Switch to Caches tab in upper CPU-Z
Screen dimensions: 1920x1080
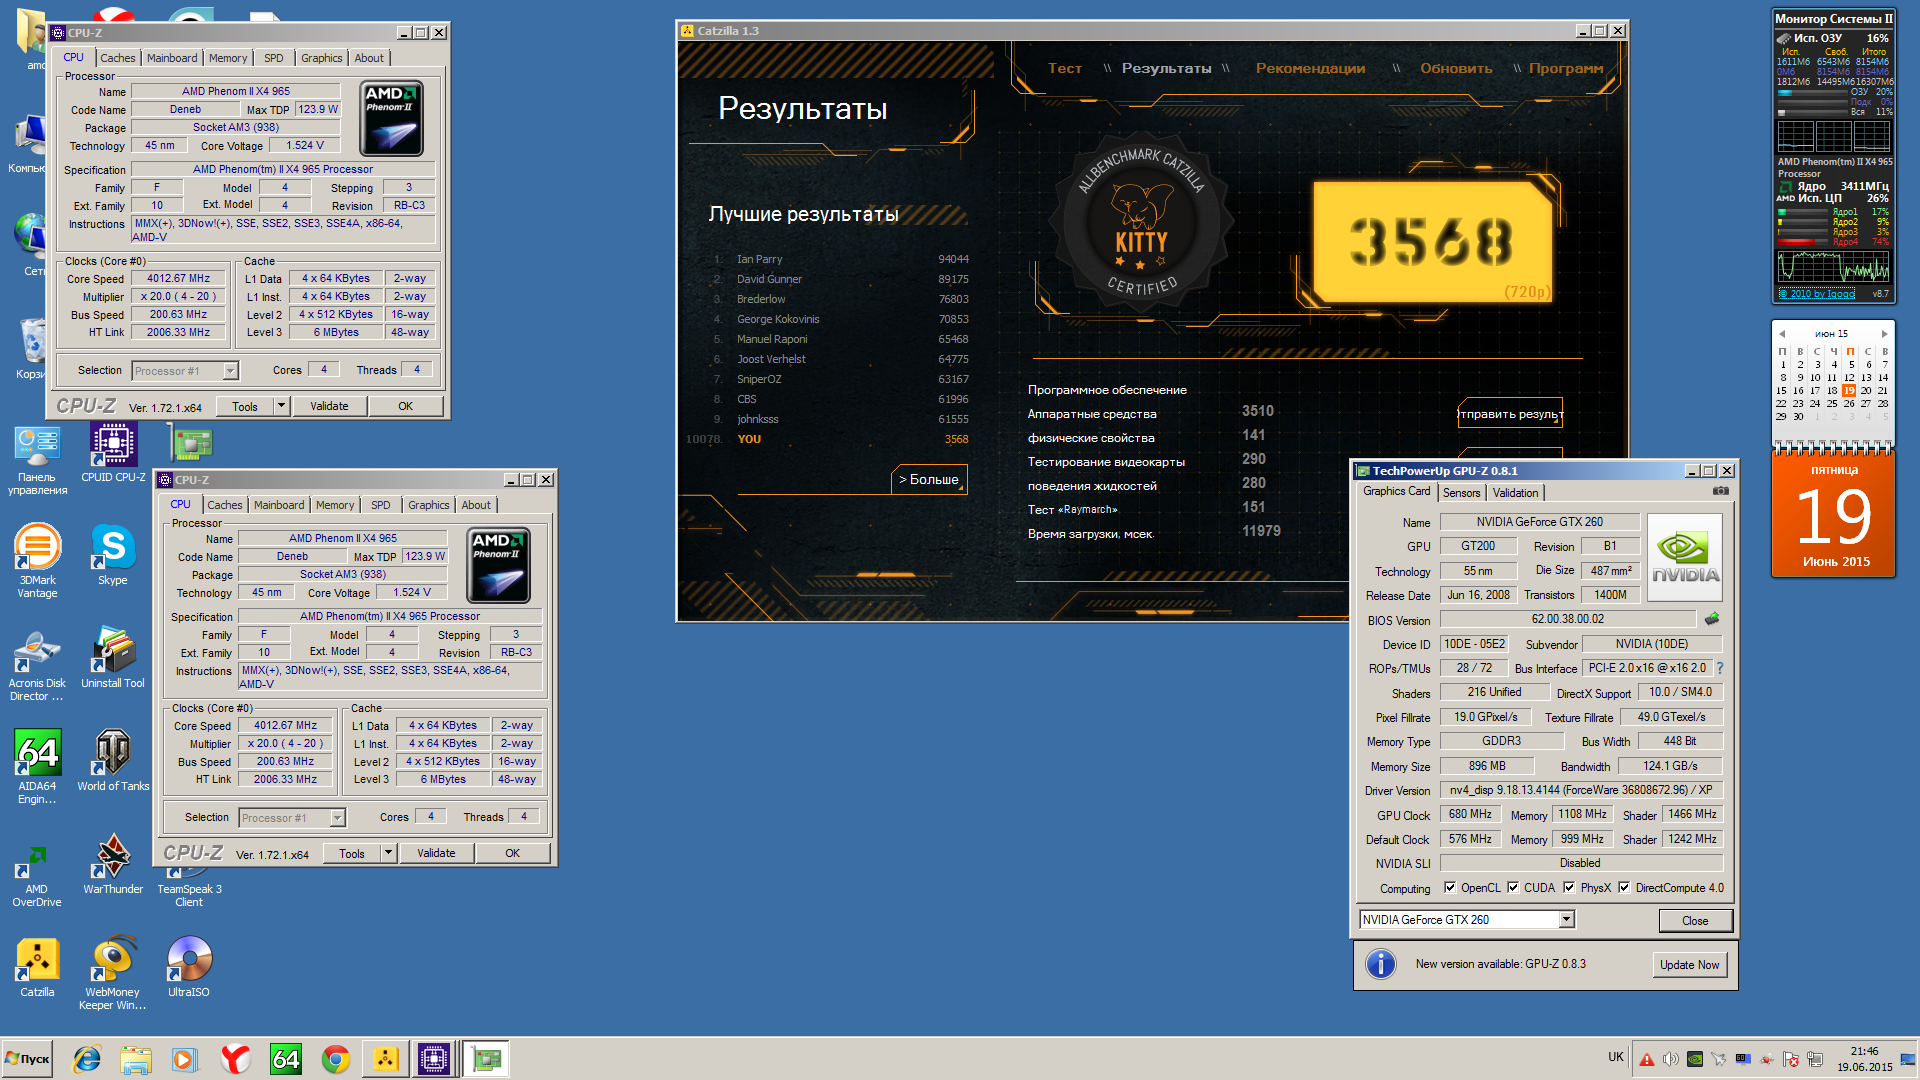tap(117, 58)
